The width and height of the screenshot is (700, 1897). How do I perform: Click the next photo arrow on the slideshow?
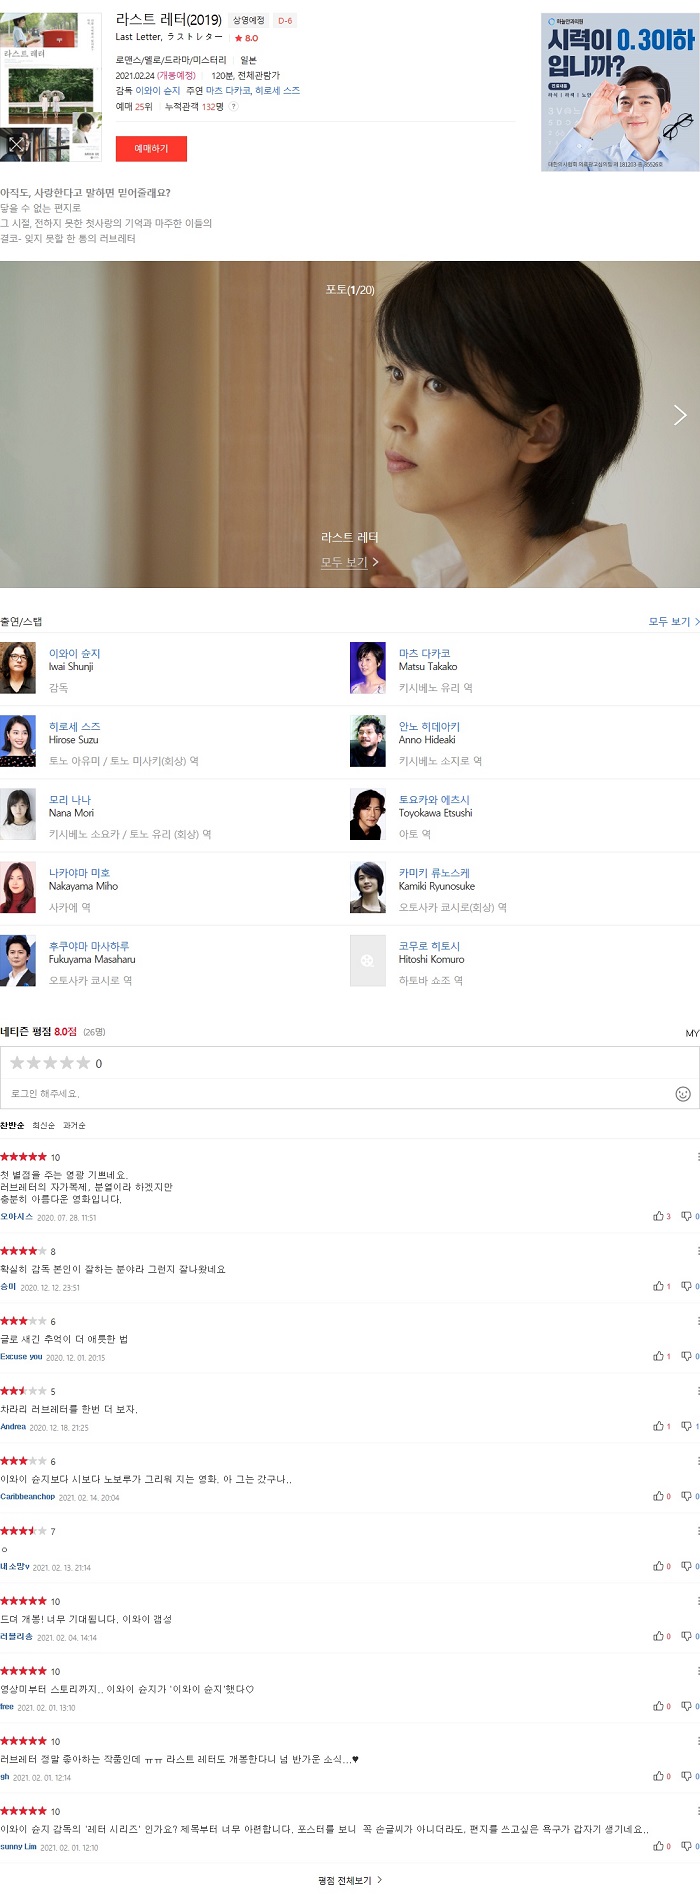coord(680,415)
